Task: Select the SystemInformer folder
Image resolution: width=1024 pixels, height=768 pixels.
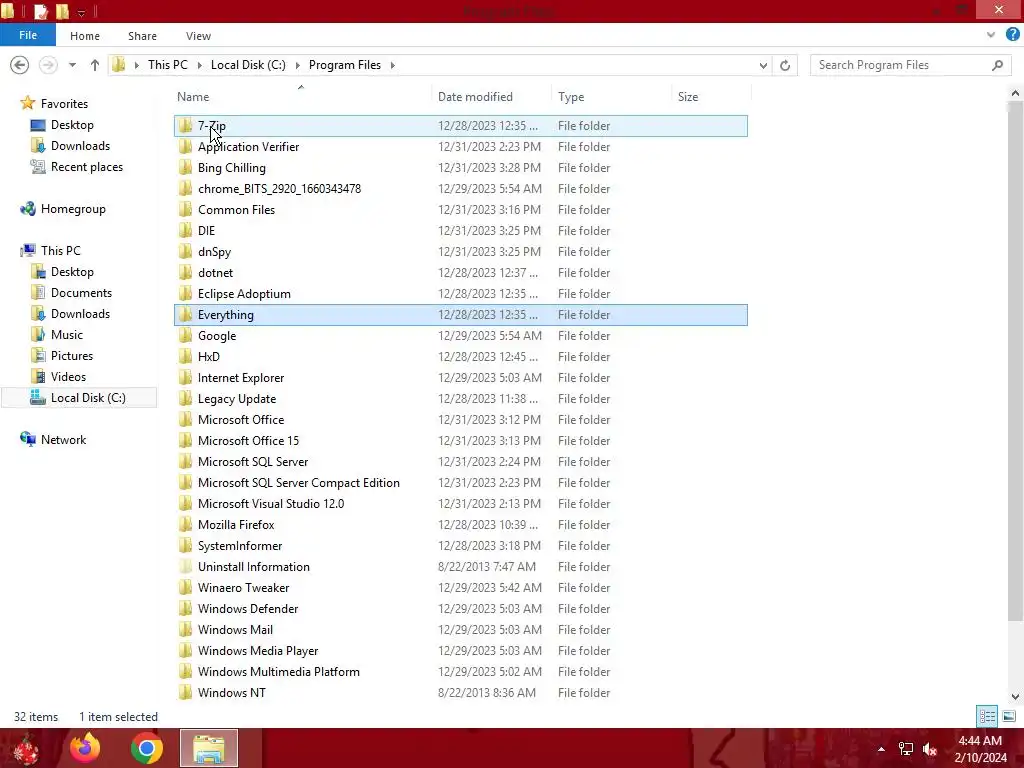Action: pyautogui.click(x=240, y=546)
